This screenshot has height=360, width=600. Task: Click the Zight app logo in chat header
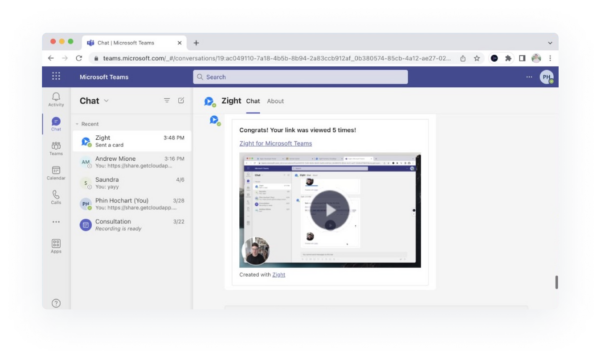(x=209, y=101)
